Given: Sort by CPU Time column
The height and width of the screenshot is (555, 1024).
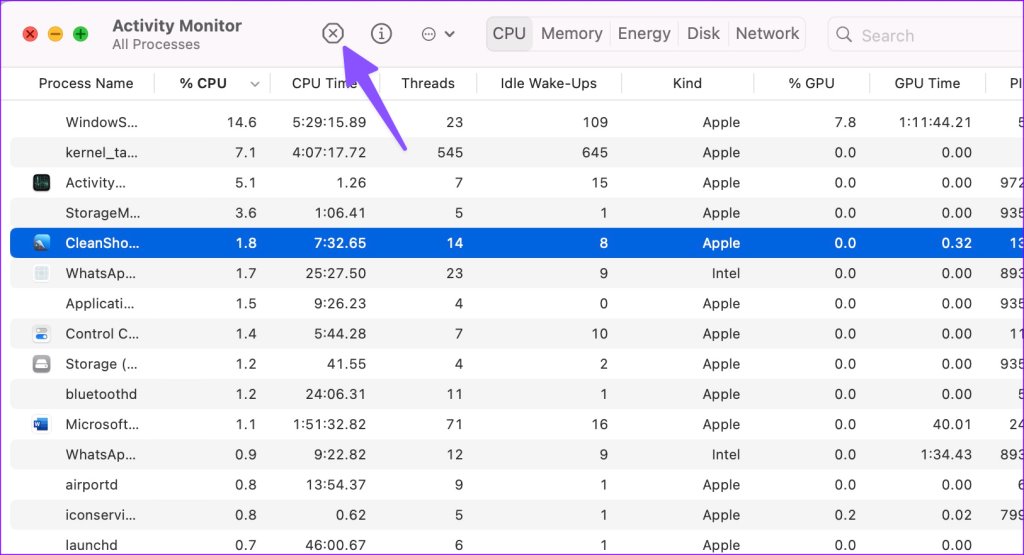Looking at the screenshot, I should (x=324, y=84).
